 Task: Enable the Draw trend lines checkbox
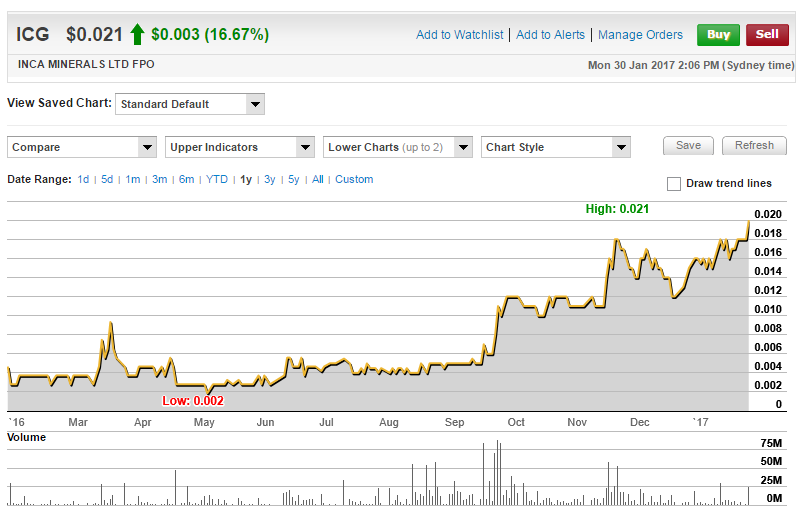coord(674,184)
